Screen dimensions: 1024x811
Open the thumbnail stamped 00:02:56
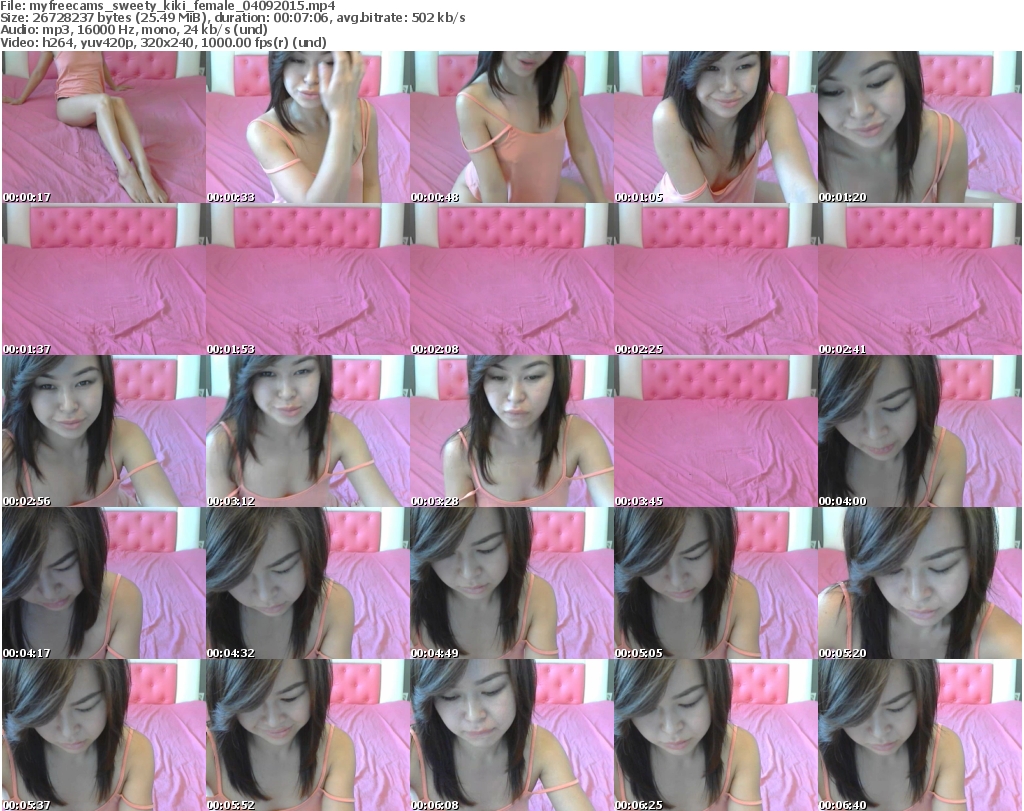click(104, 432)
